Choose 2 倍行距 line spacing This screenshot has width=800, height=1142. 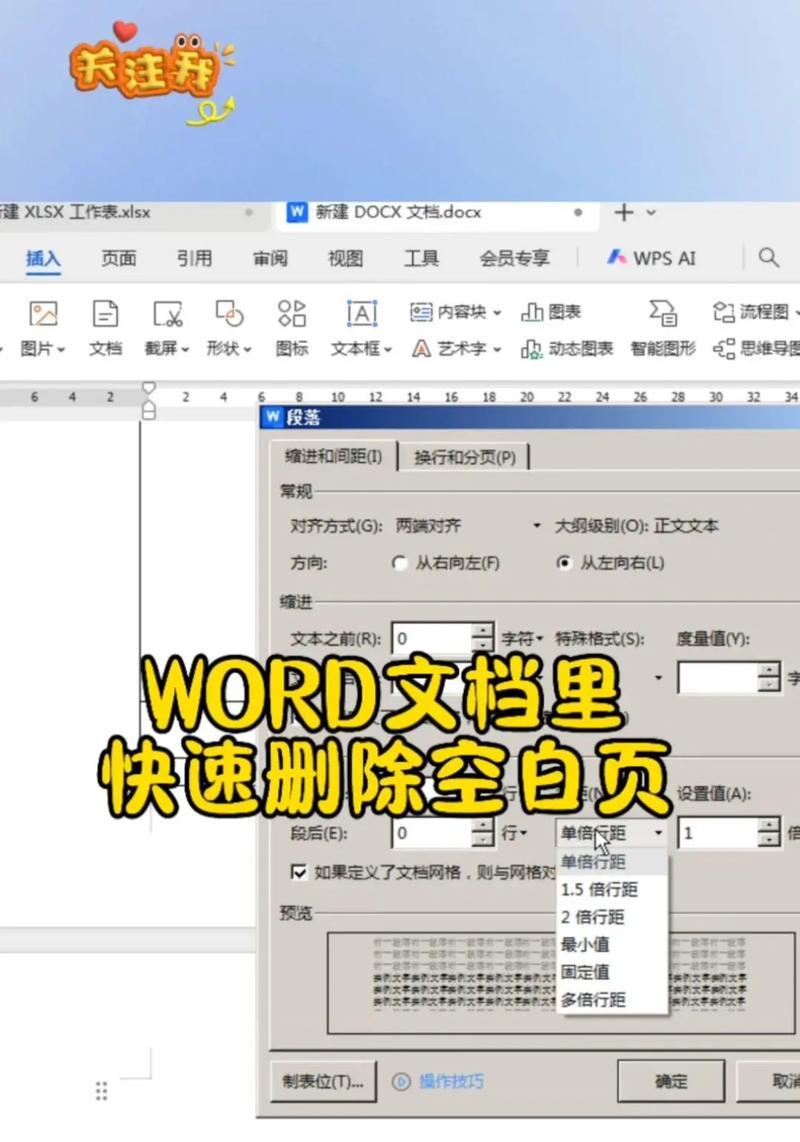click(x=611, y=917)
